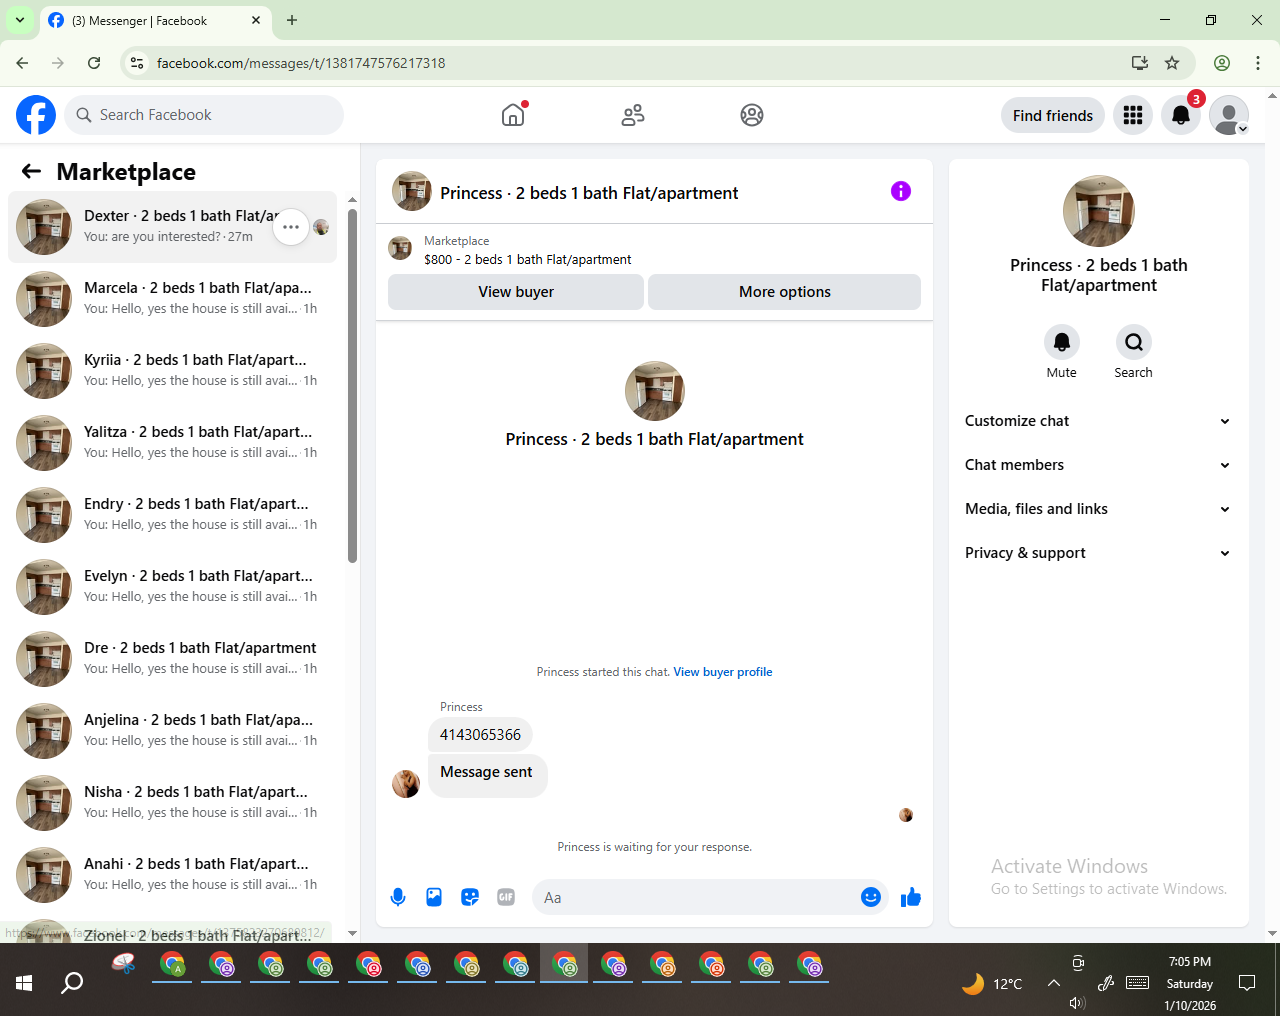Open the Facebook menu grid icon
This screenshot has height=1016, width=1280.
click(x=1133, y=115)
